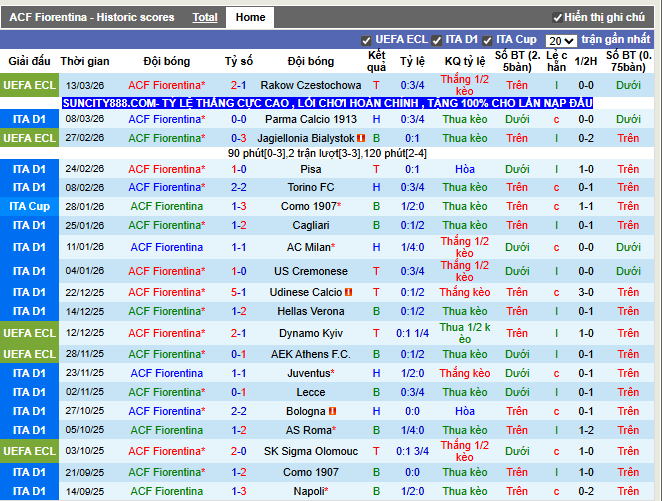Click ITA D1 badge on AC Milan row

(x=30, y=247)
